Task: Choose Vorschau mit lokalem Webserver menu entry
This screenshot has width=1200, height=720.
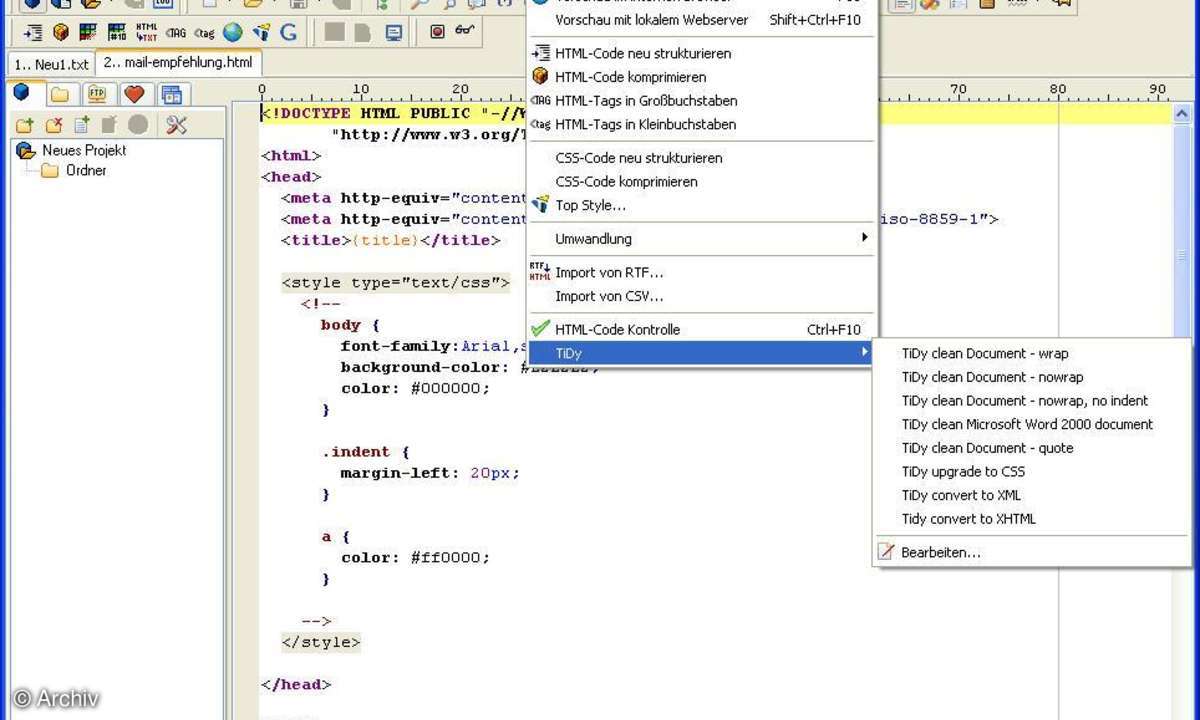Action: (x=701, y=19)
